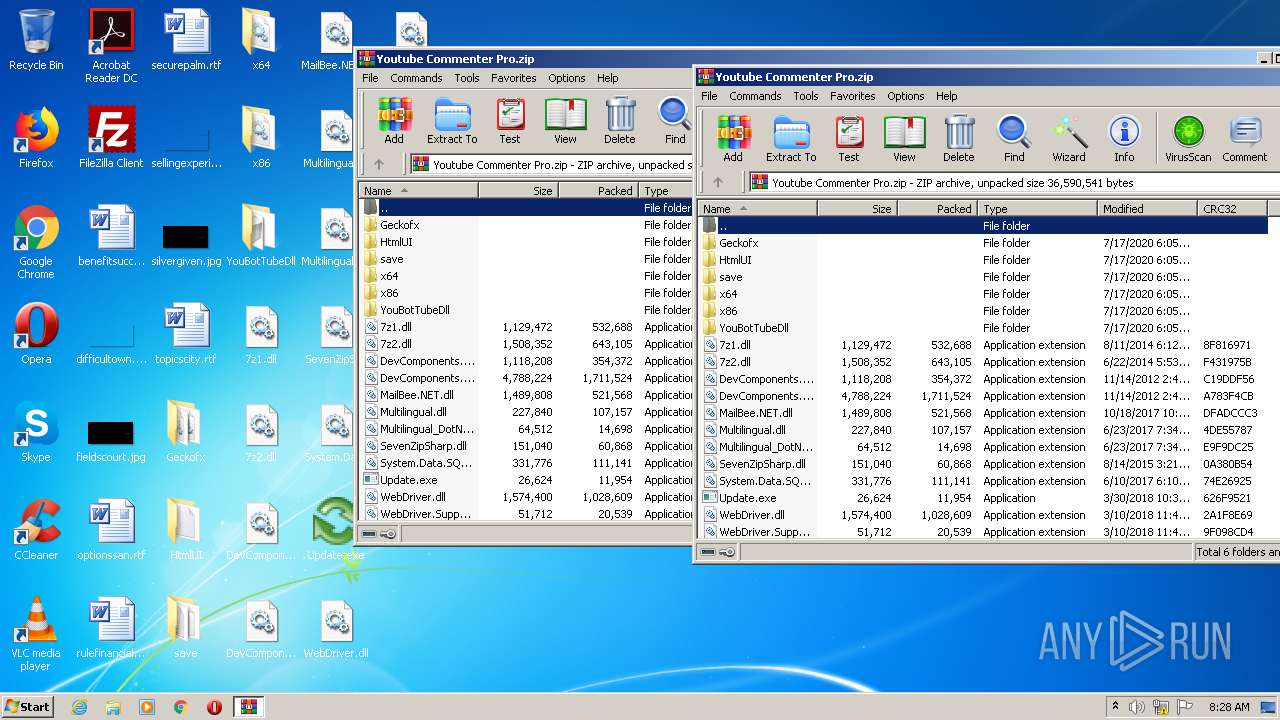
Task: Select x64 folder in back window
Action: (x=389, y=276)
